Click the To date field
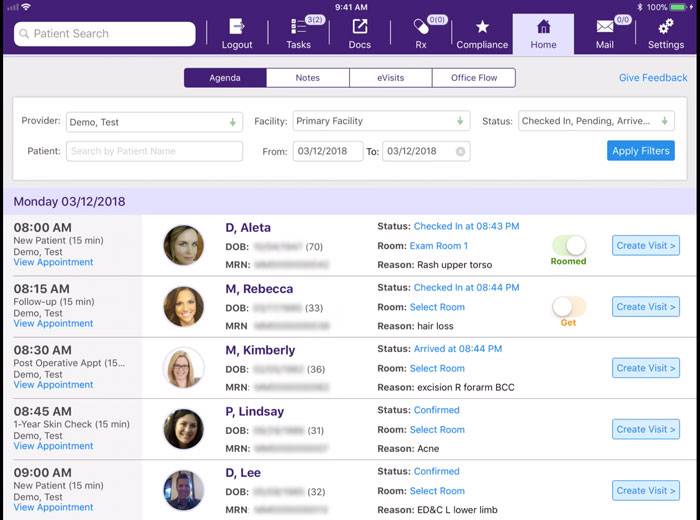700x520 pixels. tap(426, 151)
